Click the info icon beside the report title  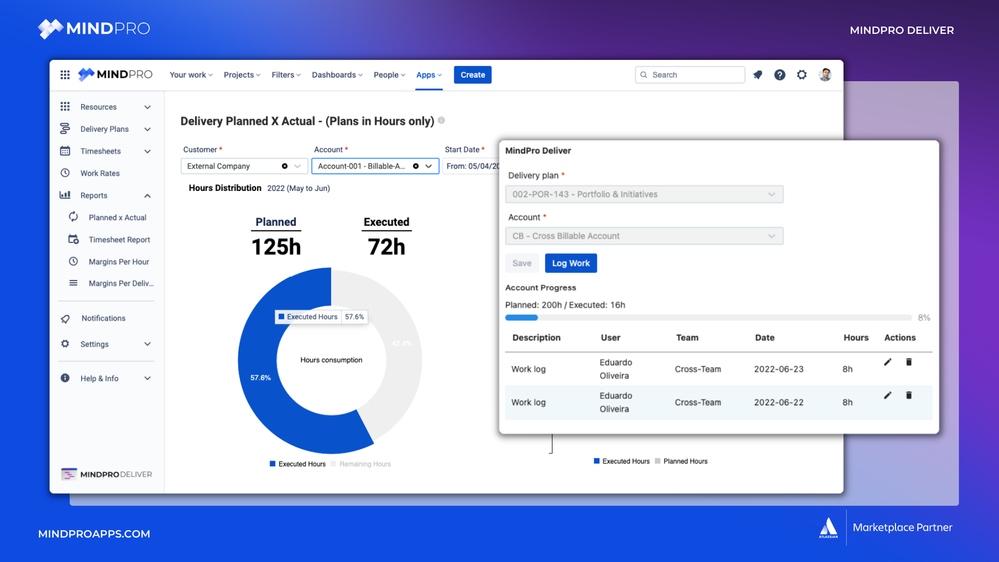click(x=442, y=120)
